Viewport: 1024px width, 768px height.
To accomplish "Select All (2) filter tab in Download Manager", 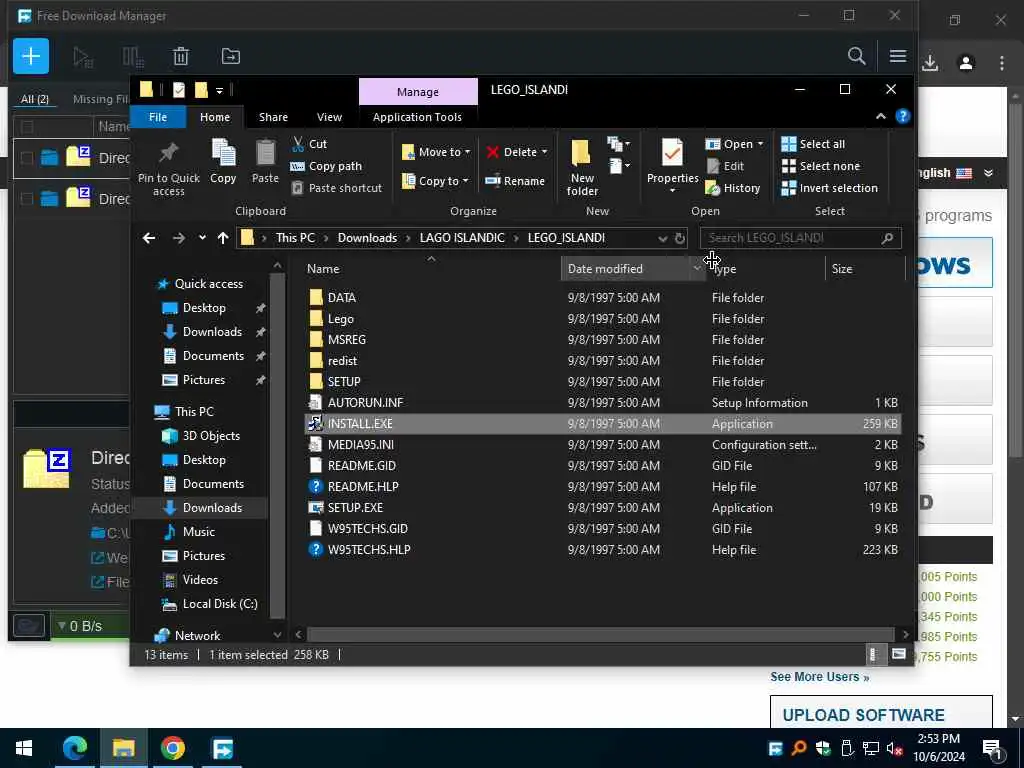I will pos(35,99).
